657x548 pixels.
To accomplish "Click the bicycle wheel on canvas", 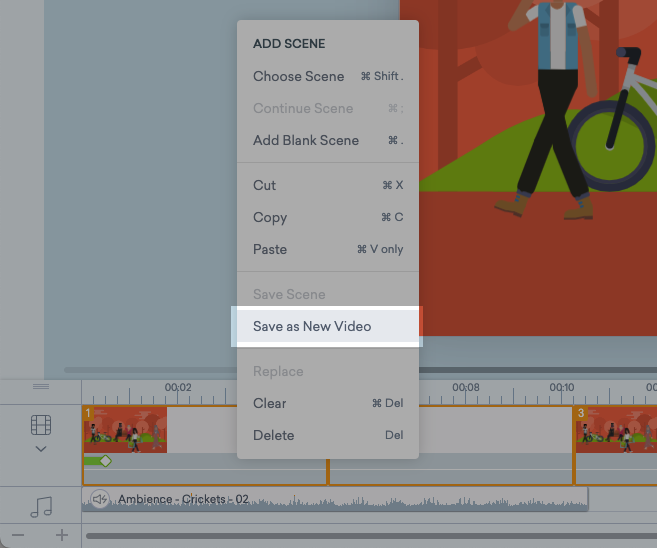I will pos(610,145).
